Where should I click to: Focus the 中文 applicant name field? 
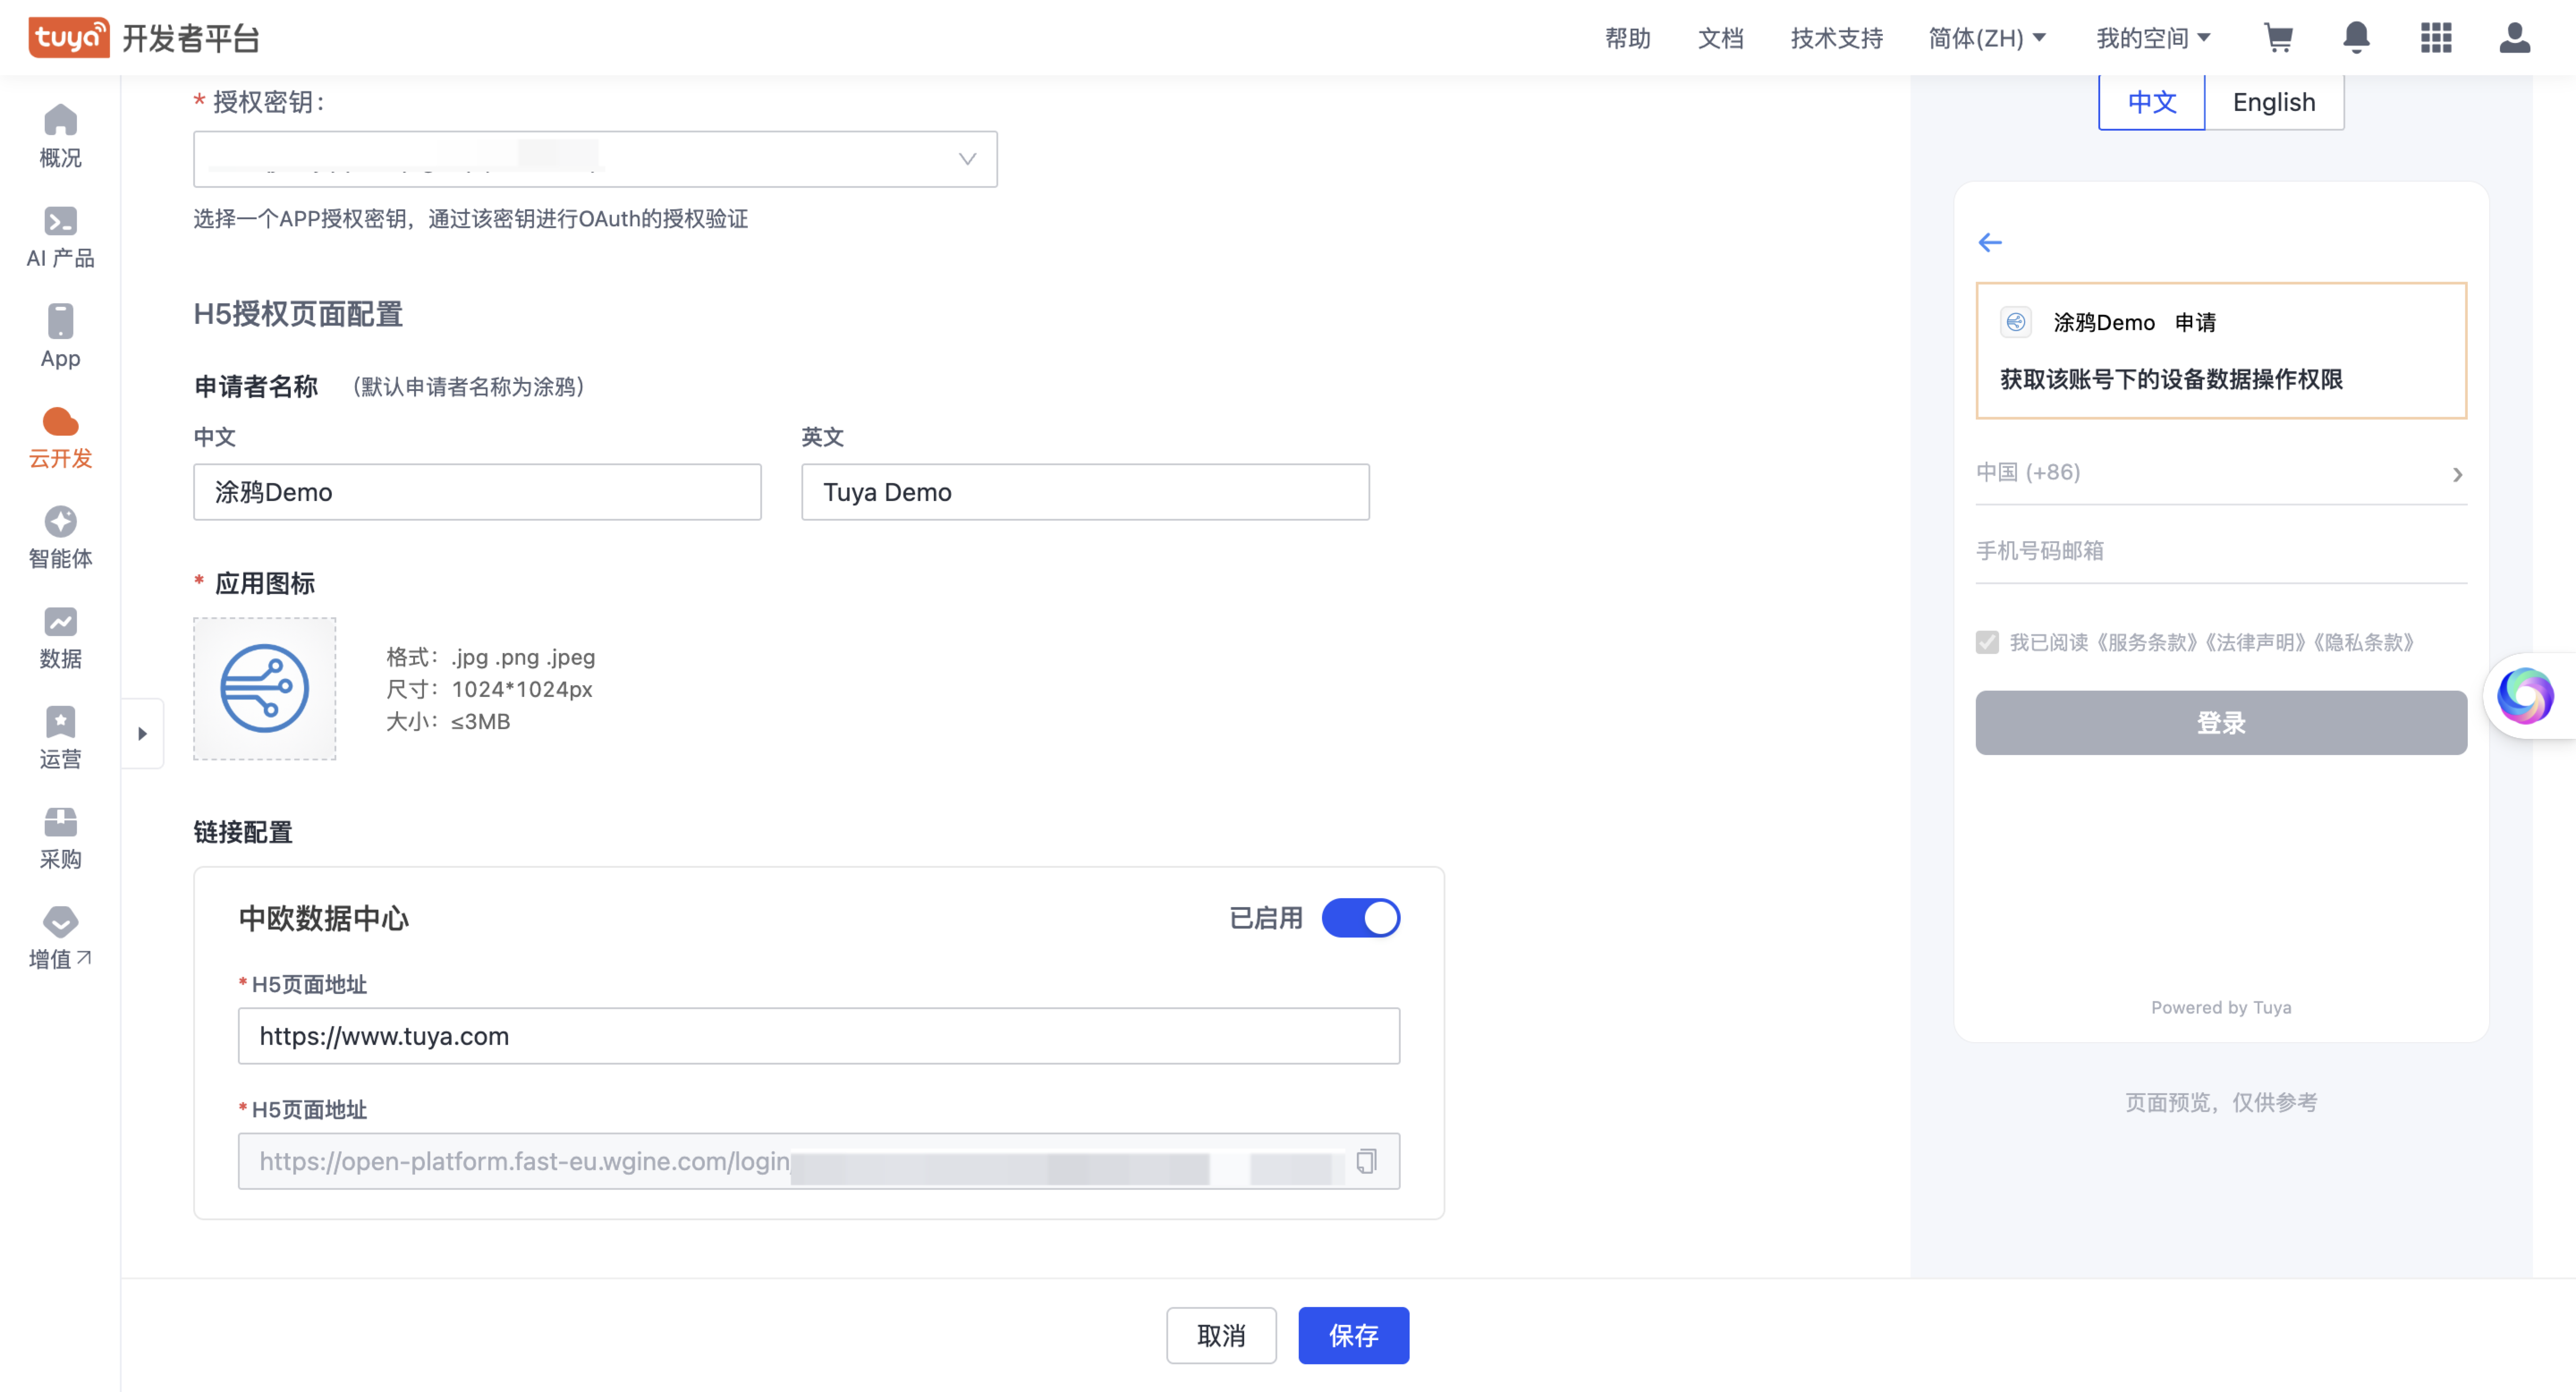pos(477,491)
